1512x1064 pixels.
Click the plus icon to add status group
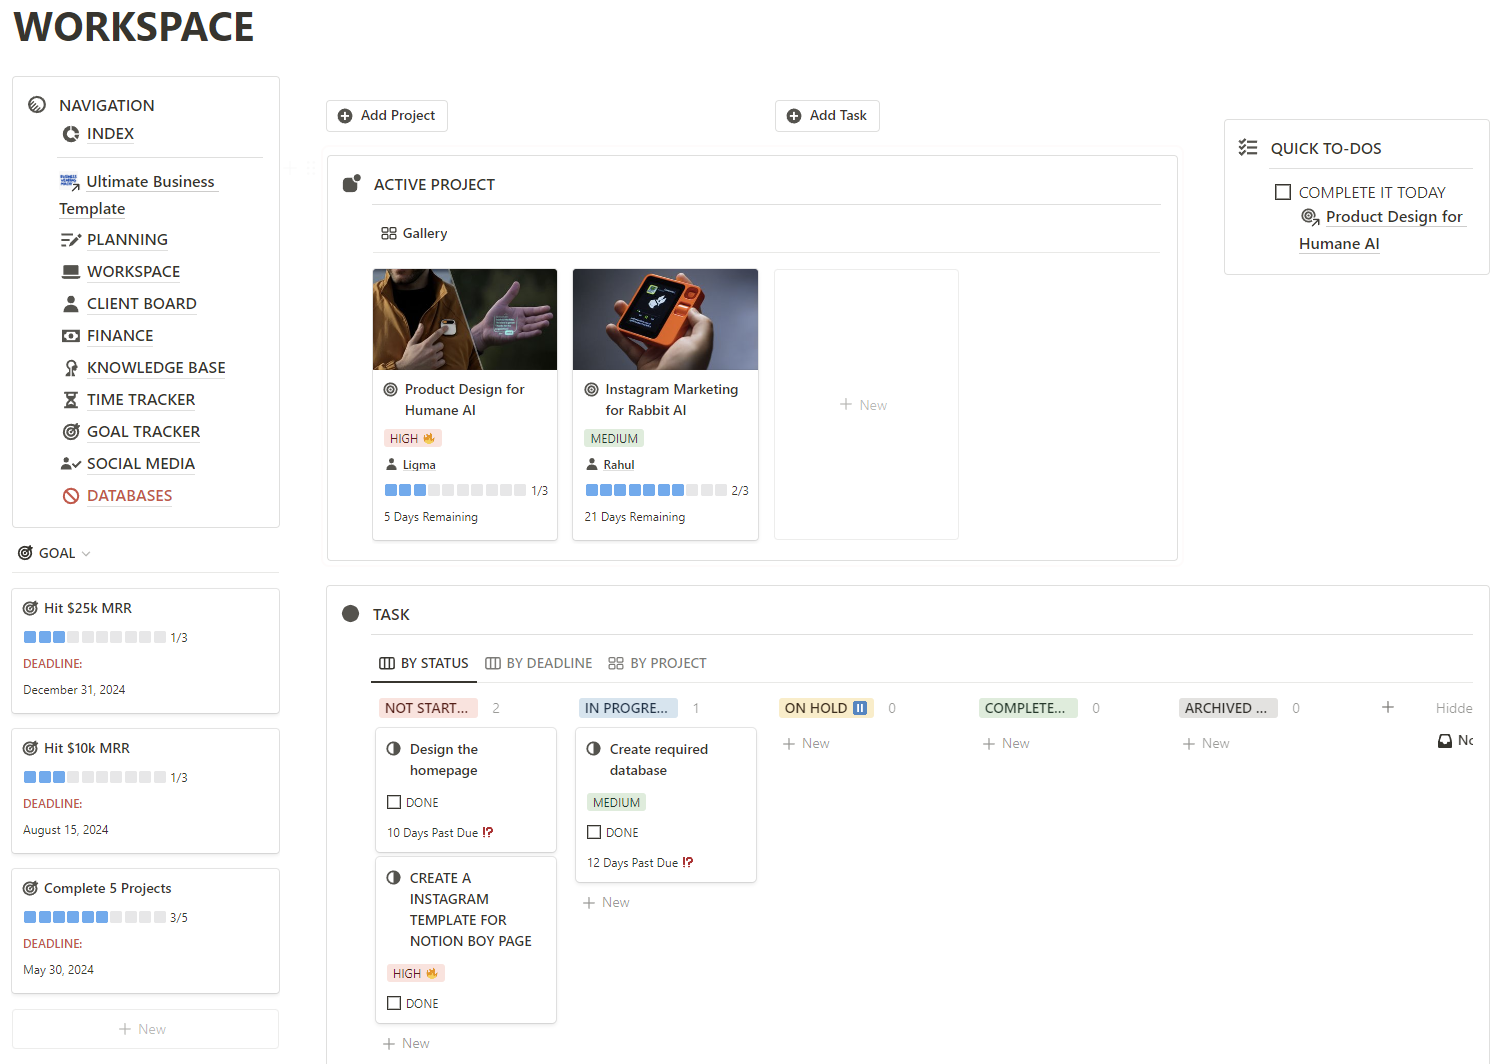click(x=1388, y=707)
